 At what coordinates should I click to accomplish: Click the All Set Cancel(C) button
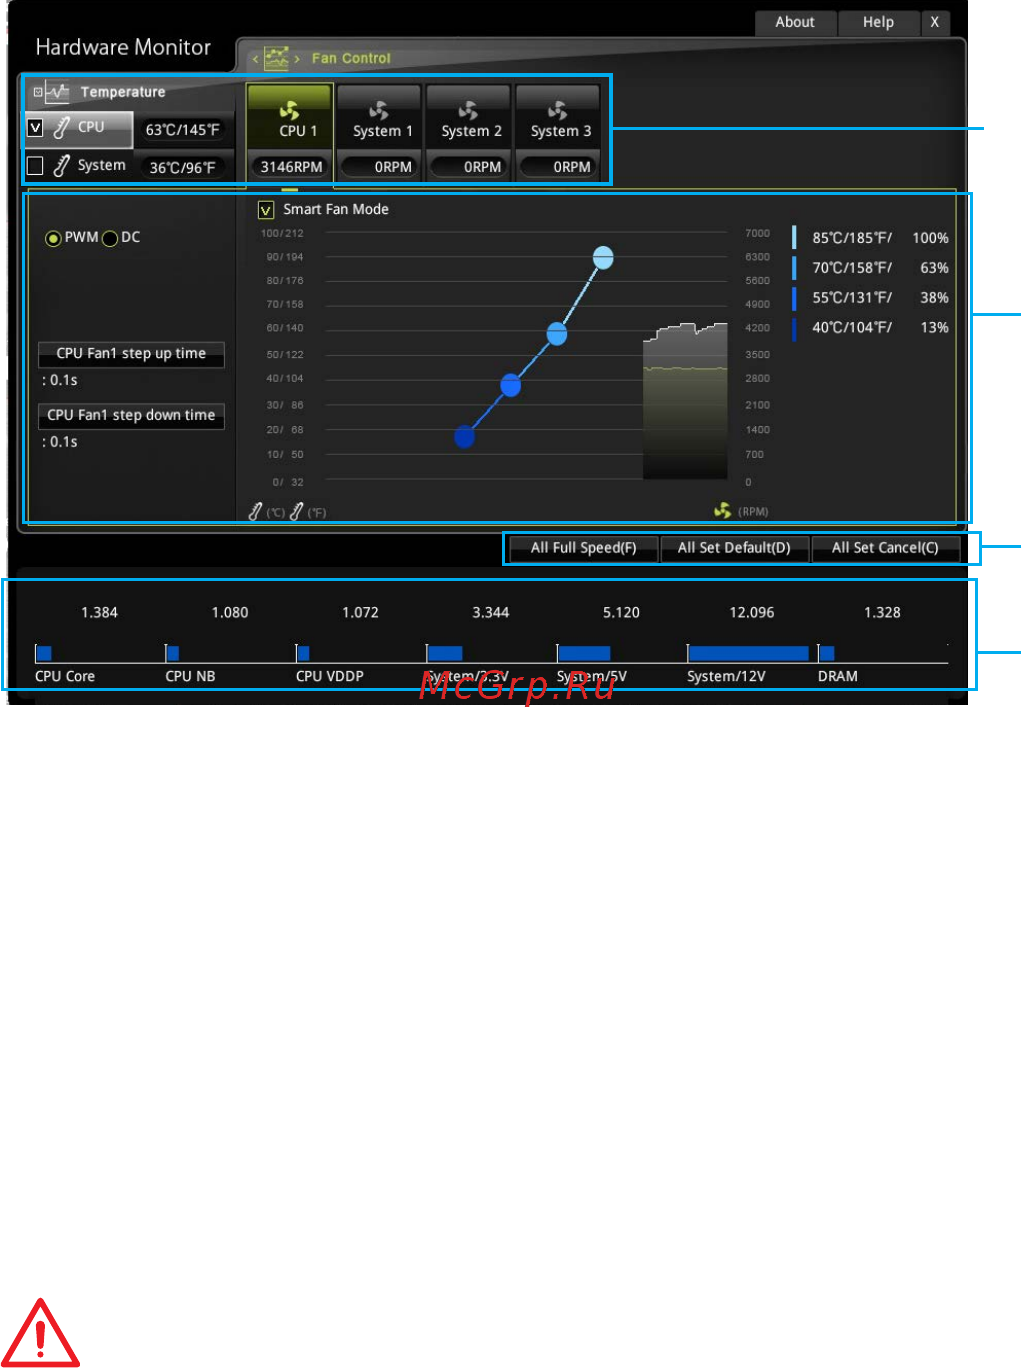(x=885, y=548)
